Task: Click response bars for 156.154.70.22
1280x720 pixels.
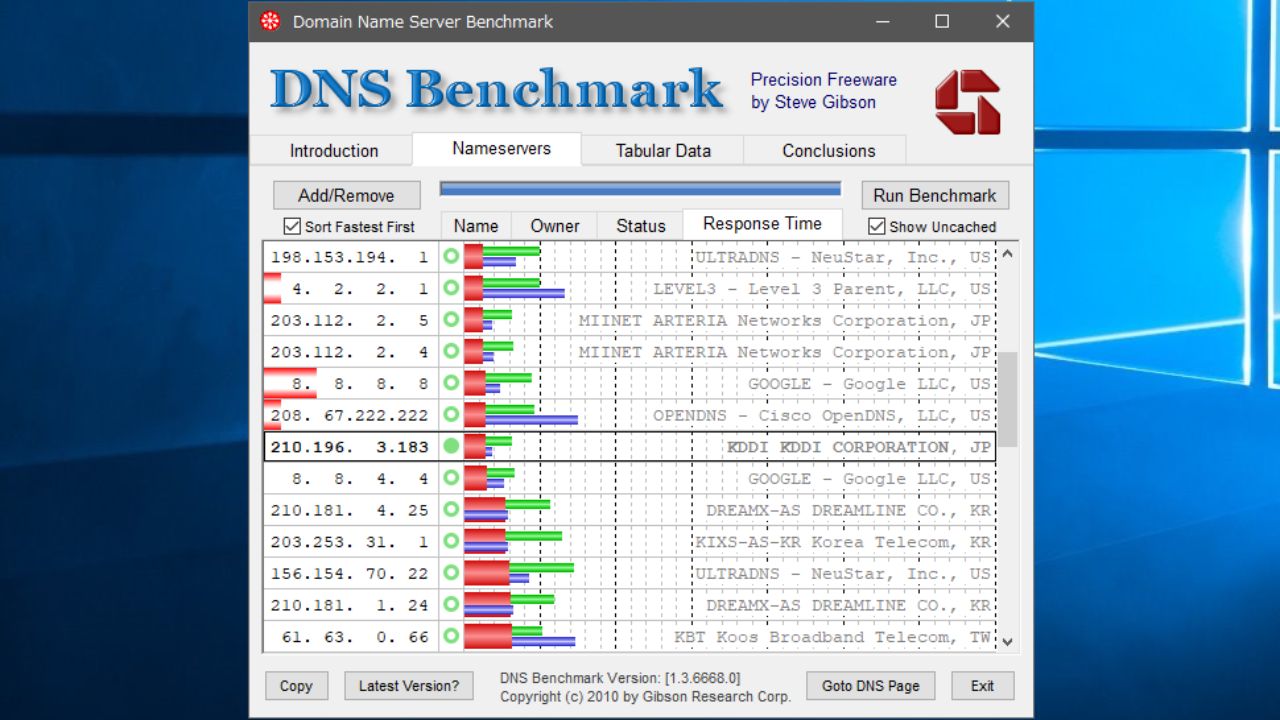Action: point(519,573)
